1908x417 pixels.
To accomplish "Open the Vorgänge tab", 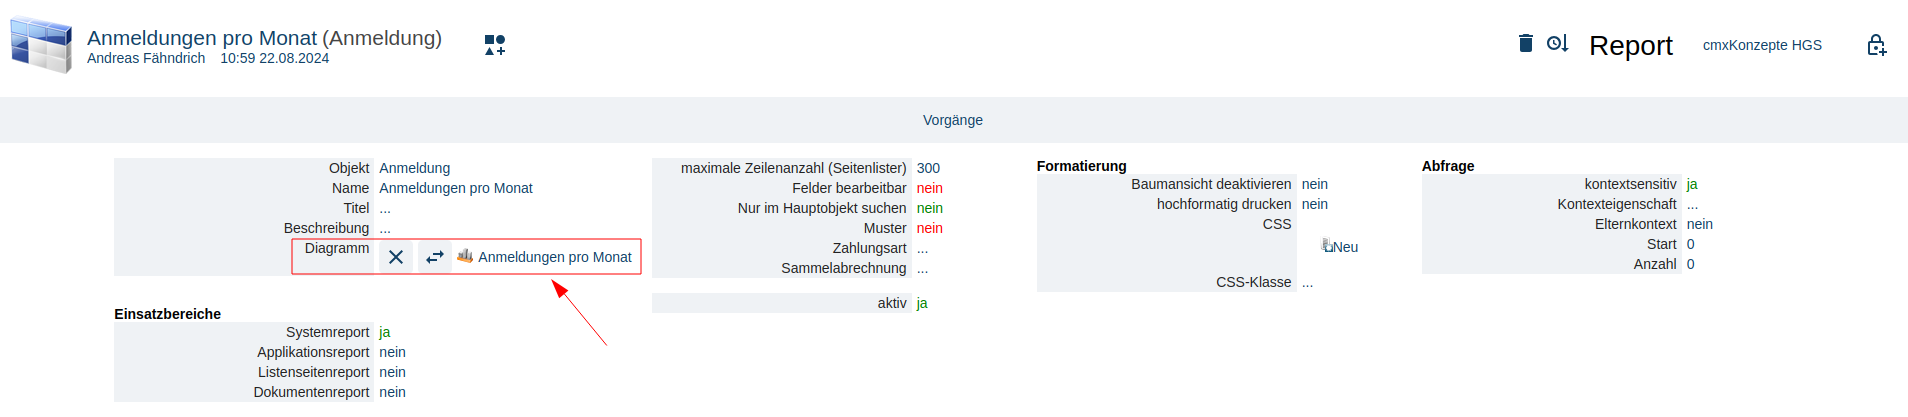I will (x=952, y=120).
